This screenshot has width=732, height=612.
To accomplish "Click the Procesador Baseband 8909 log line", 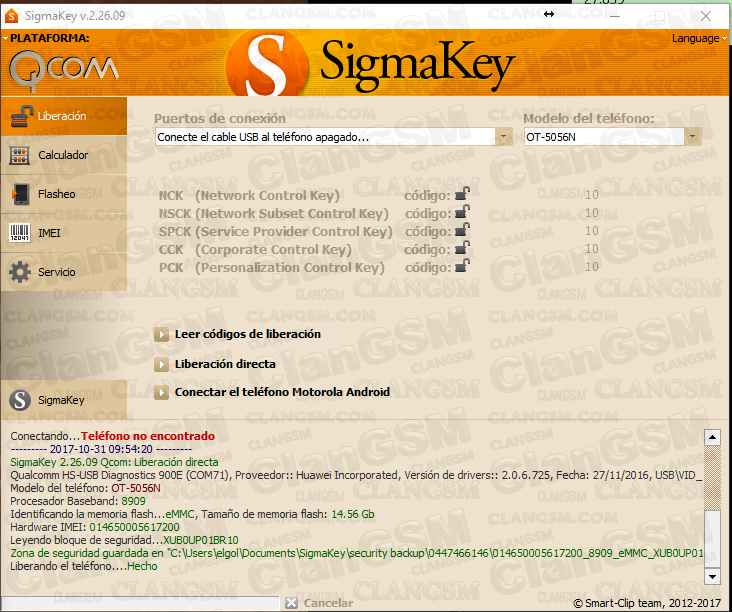I will (x=78, y=501).
